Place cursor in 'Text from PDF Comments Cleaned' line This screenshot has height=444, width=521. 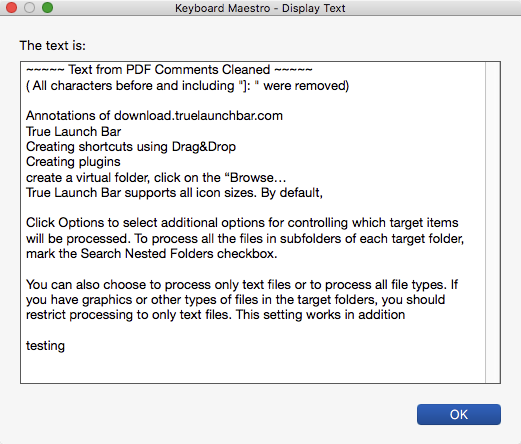tap(169, 70)
